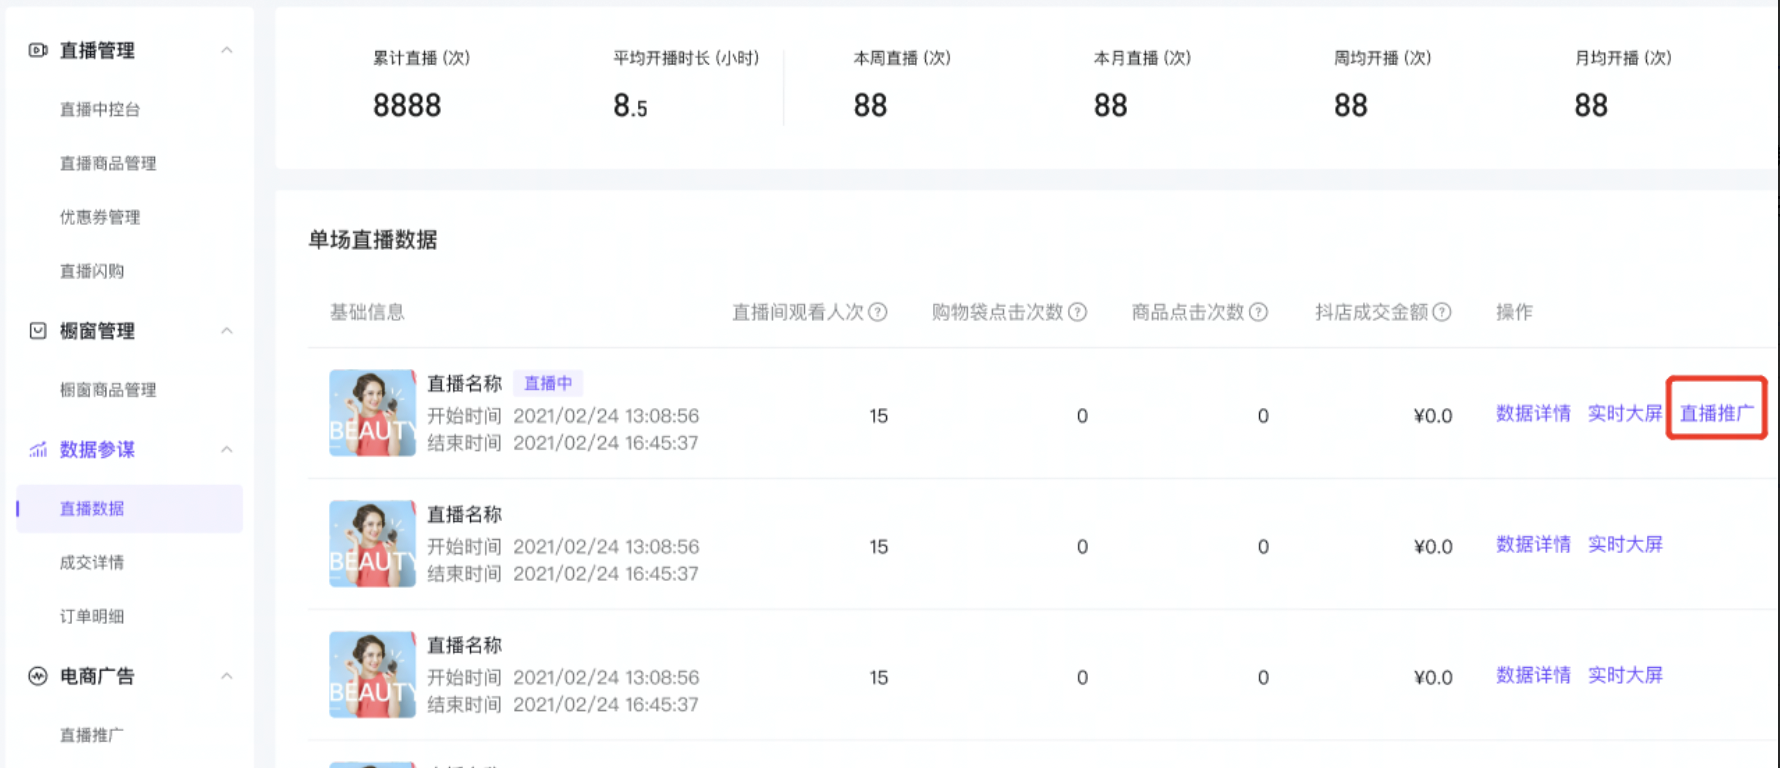Open 实时大屏 in the third live row
The height and width of the screenshot is (768, 1780).
click(x=1625, y=676)
